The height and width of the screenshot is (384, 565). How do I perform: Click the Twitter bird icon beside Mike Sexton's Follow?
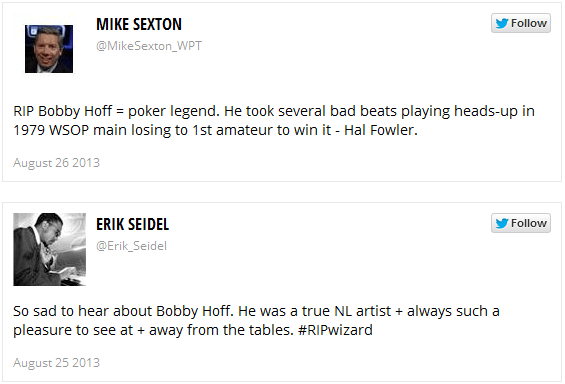point(502,23)
